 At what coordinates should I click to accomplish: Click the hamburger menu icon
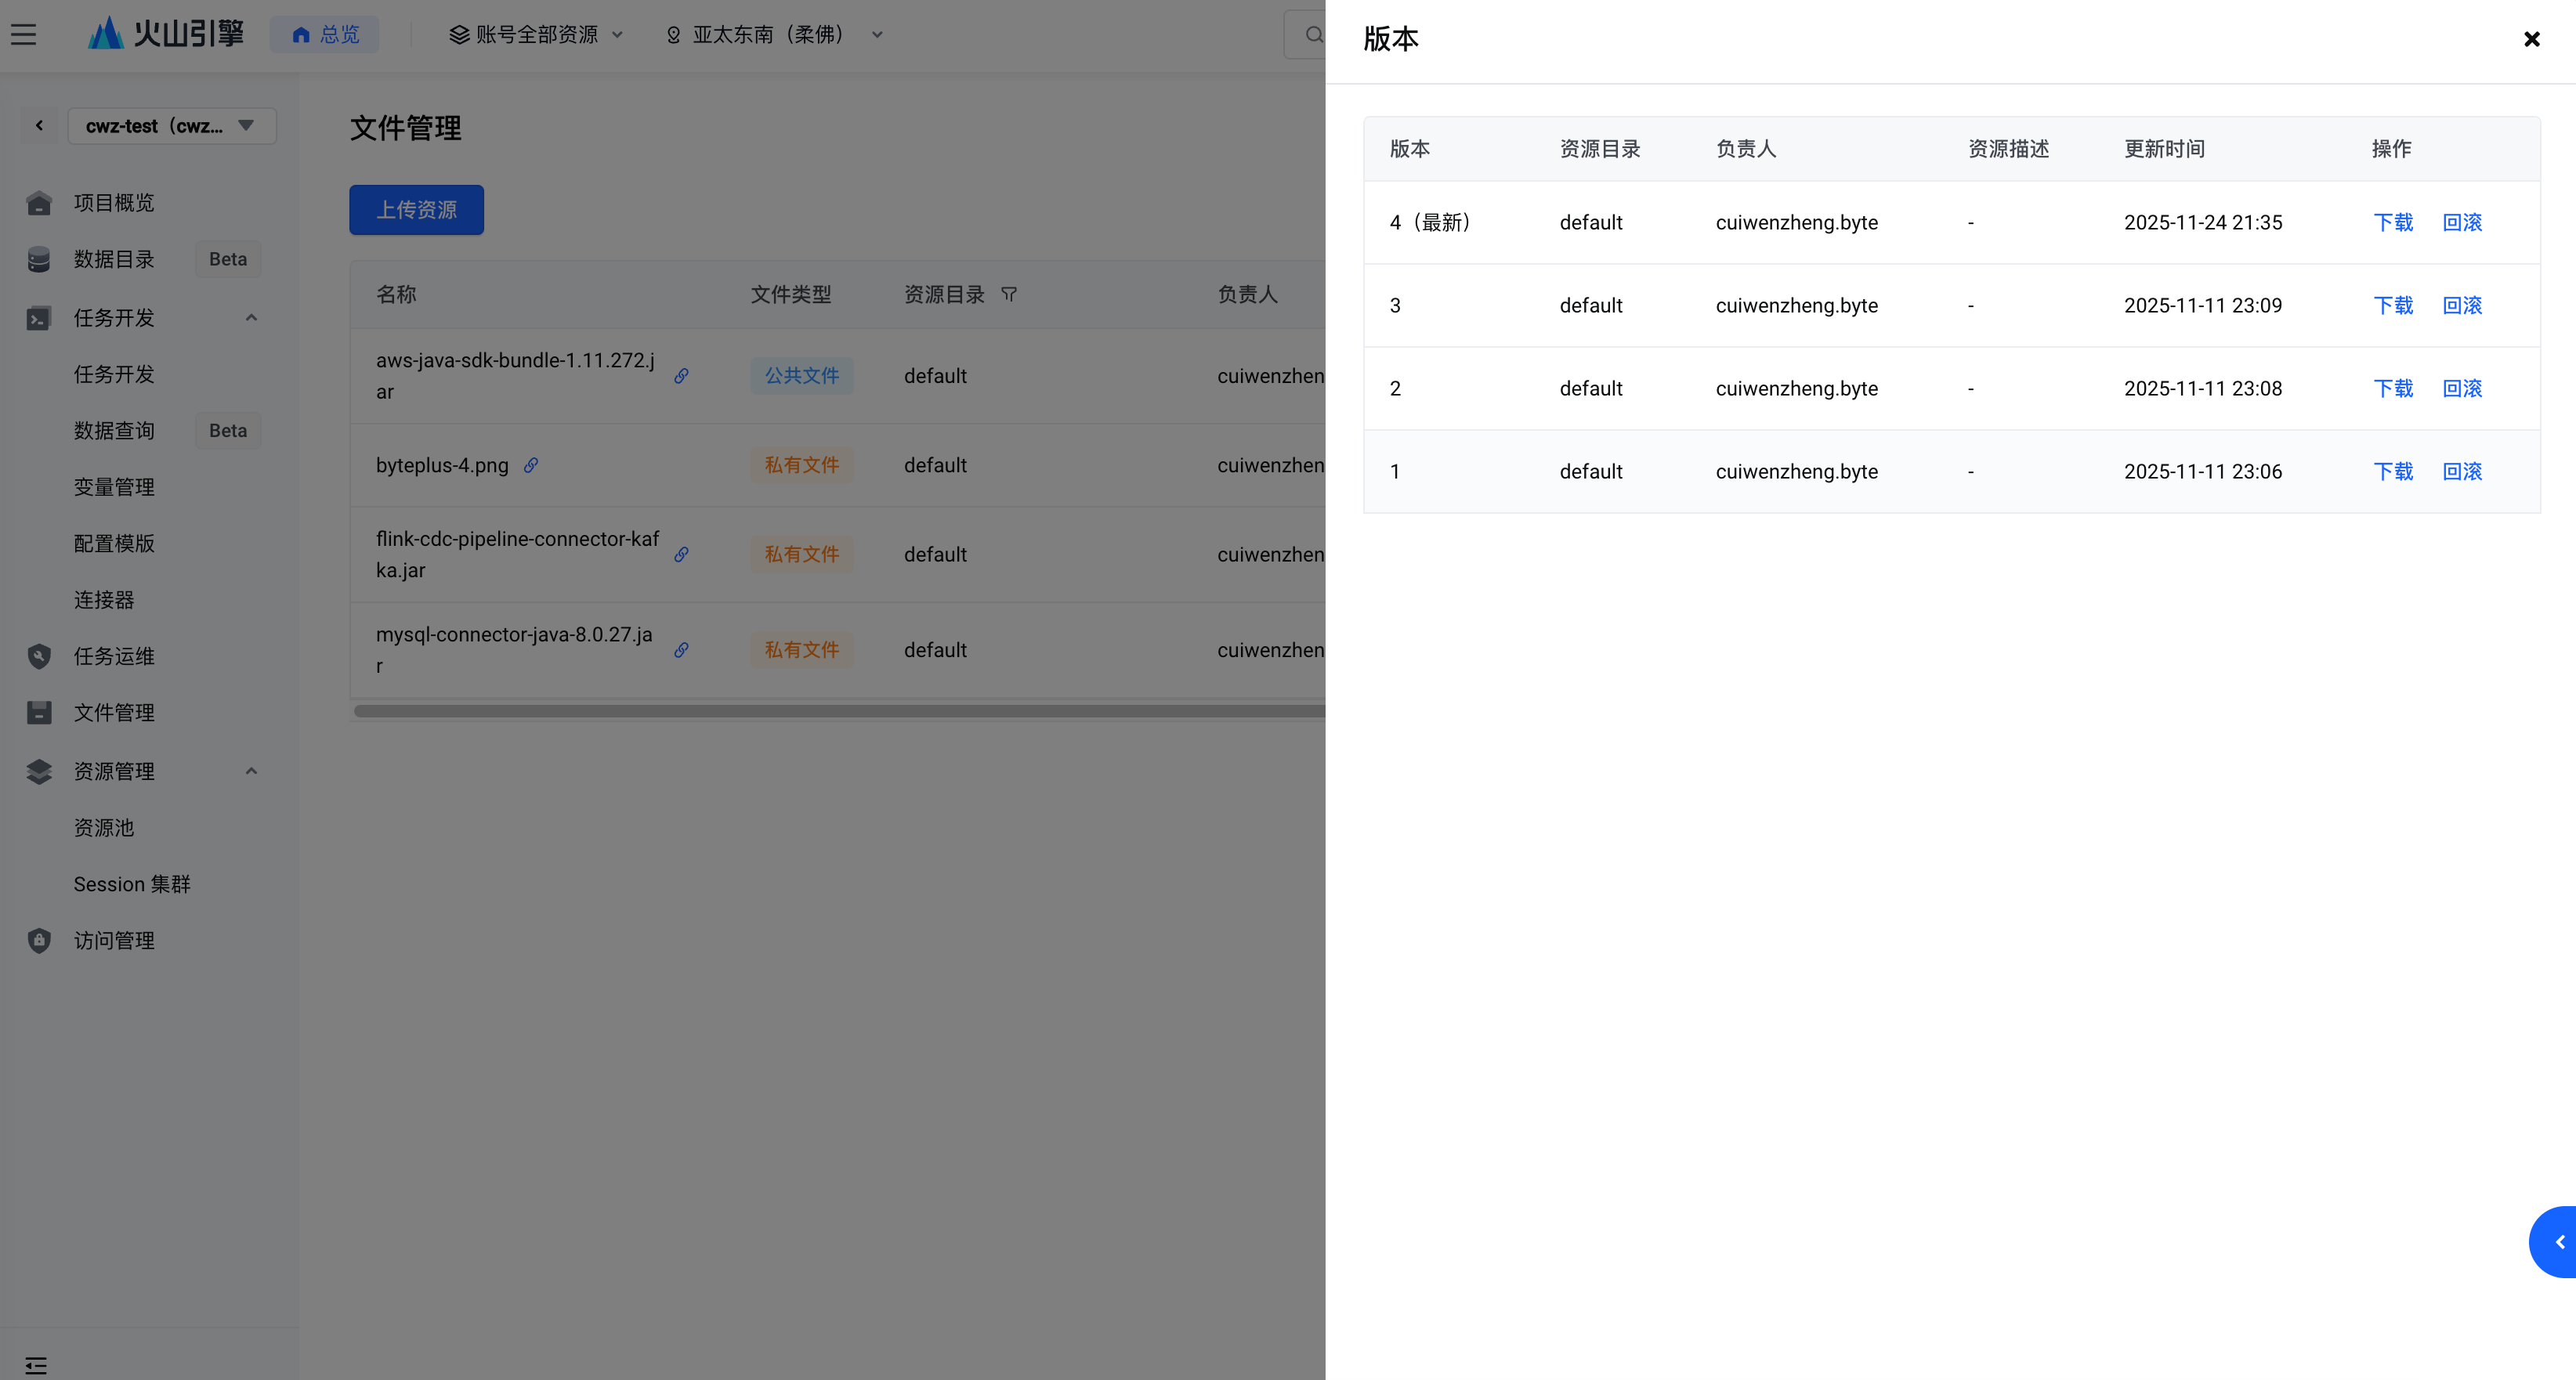point(24,35)
